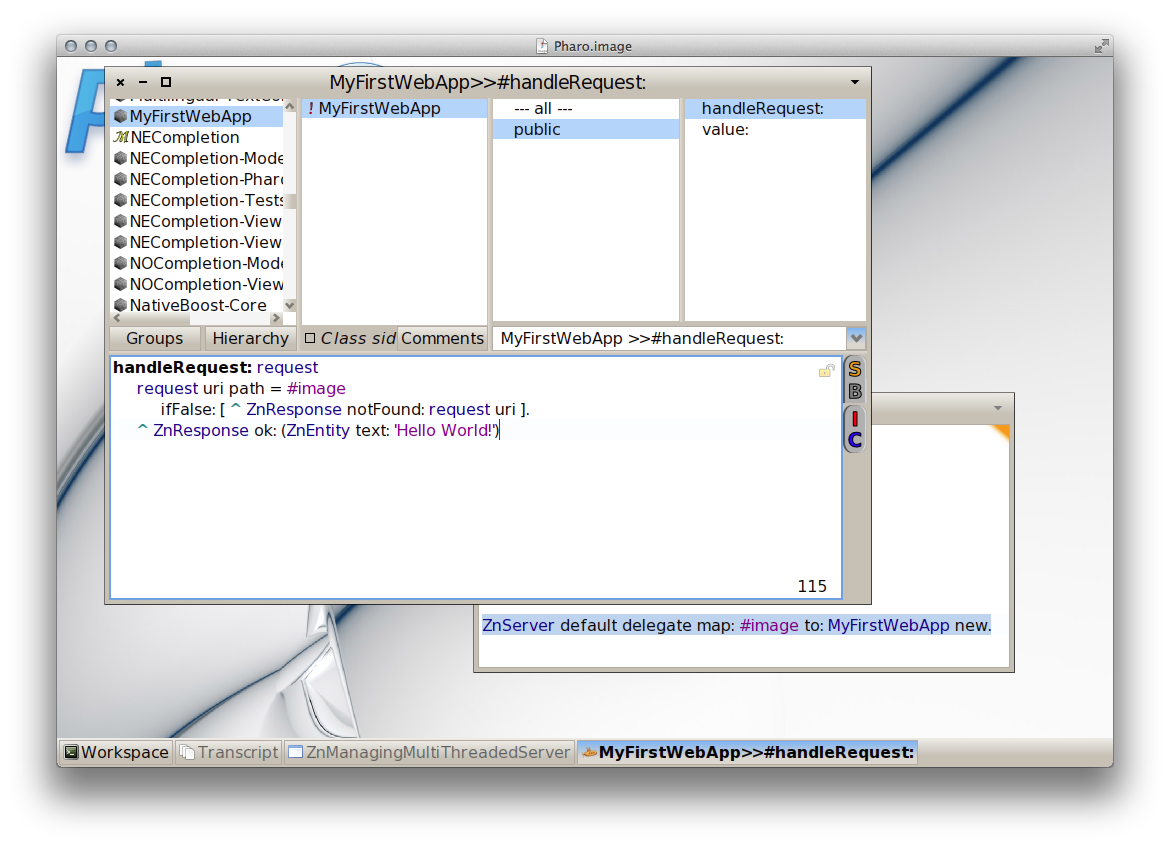Image resolution: width=1170 pixels, height=846 pixels.
Task: Click the NECompletion-Tests package row
Action: (x=196, y=200)
